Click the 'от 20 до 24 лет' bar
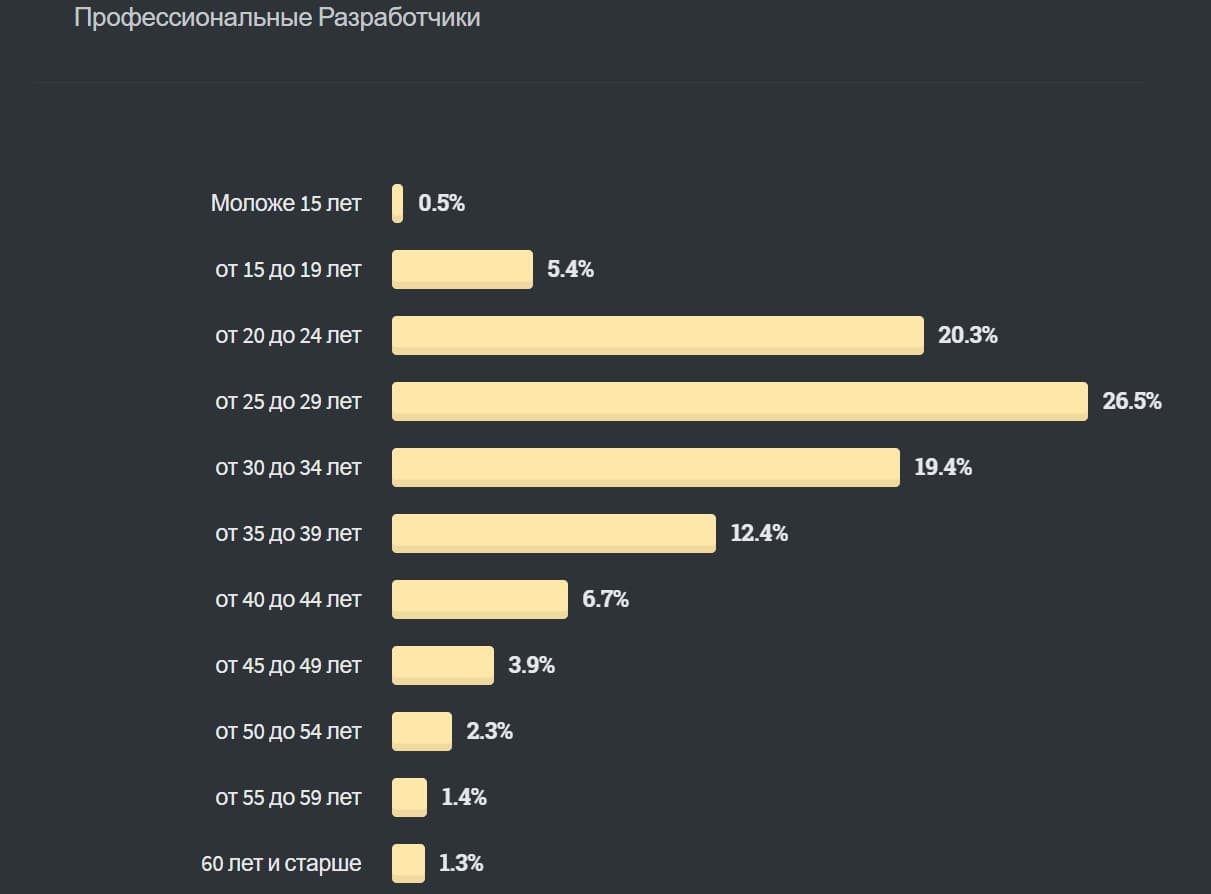The height and width of the screenshot is (894, 1211). tap(657, 335)
